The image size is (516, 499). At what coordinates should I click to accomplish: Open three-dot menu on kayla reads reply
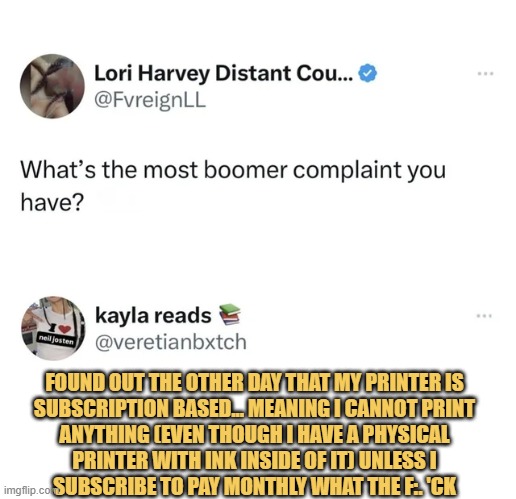click(484, 316)
